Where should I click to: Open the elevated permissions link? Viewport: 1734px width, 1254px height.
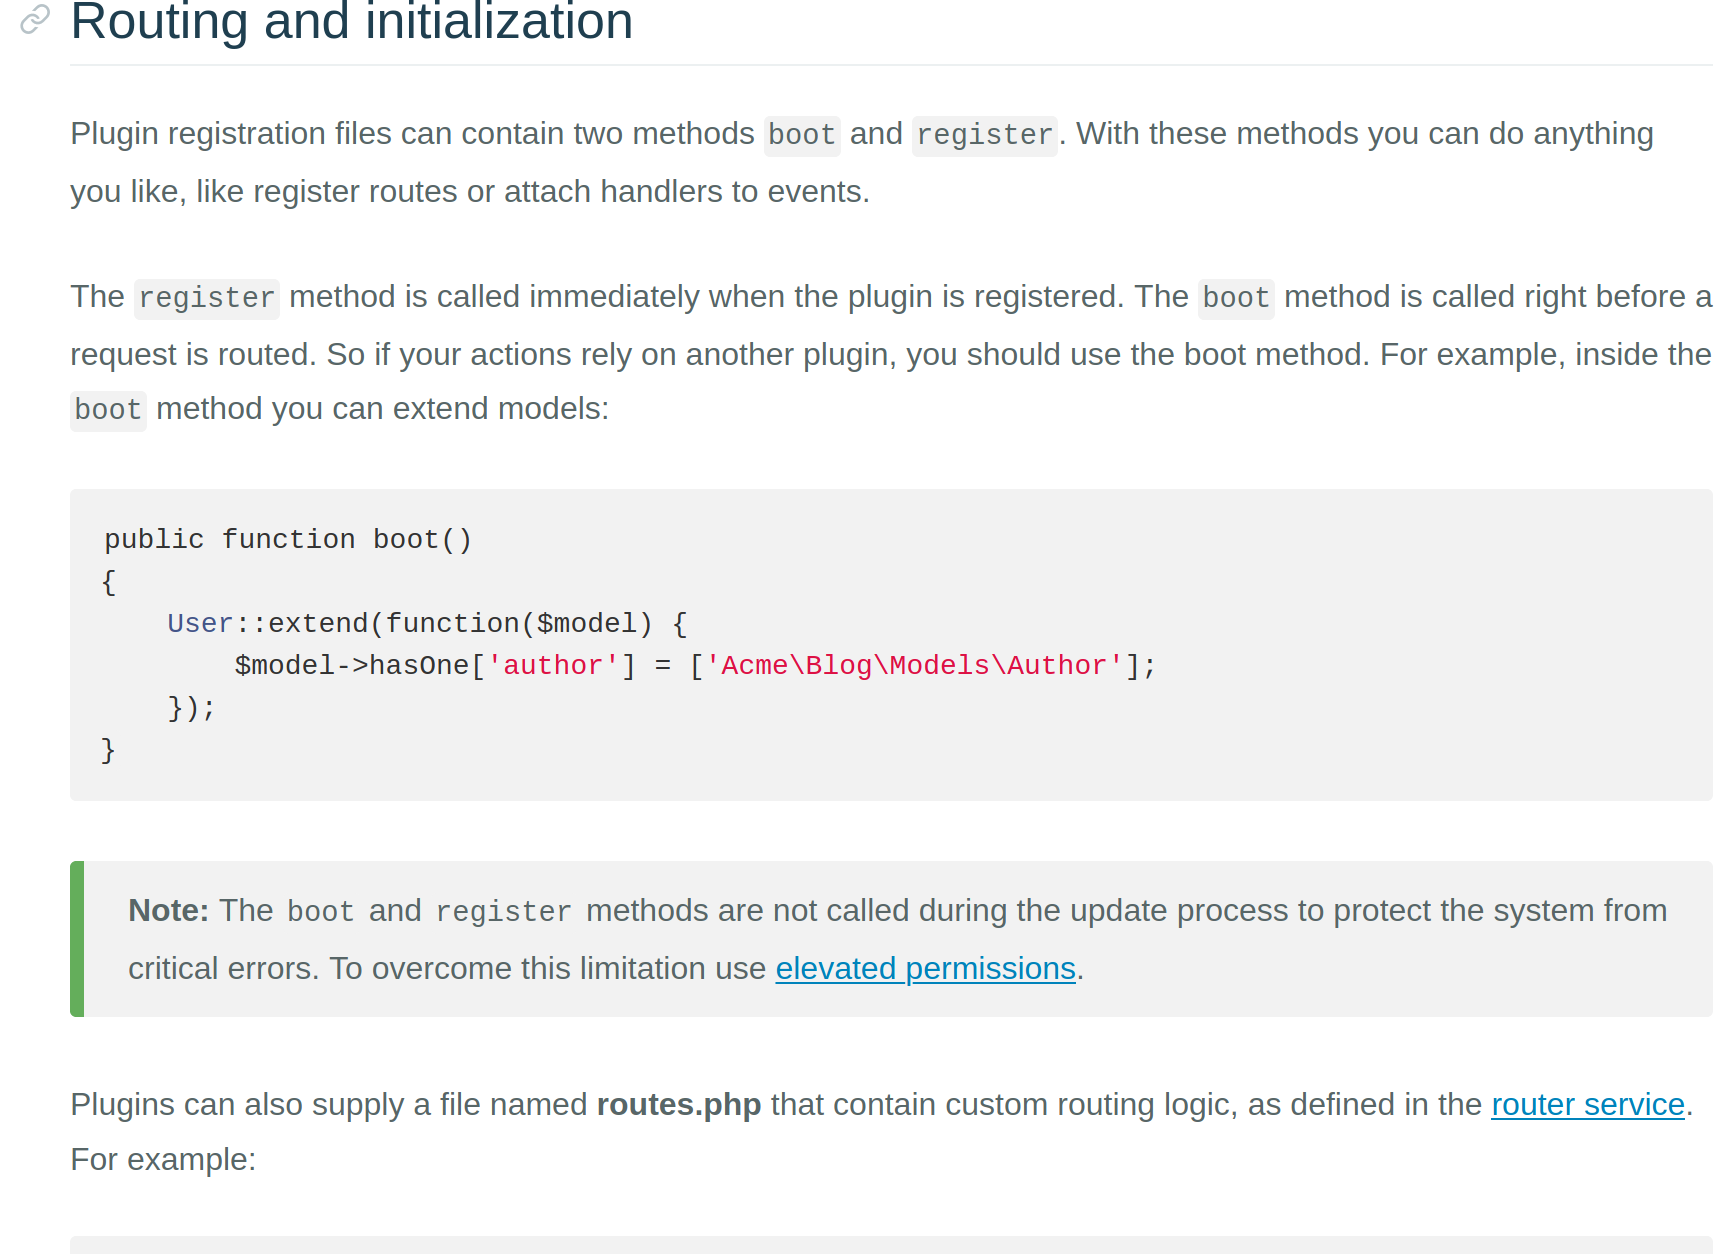[x=925, y=968]
